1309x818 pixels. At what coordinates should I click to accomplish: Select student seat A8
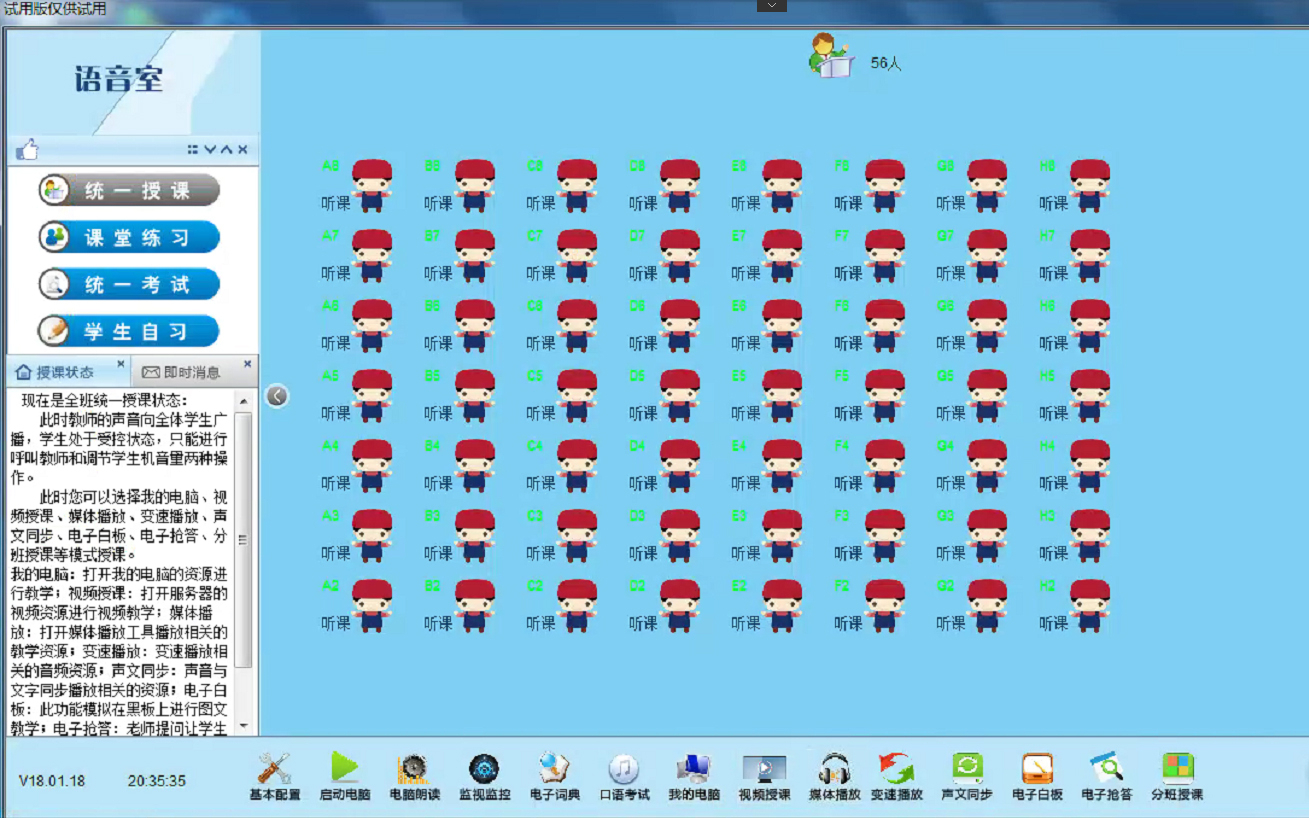tap(371, 184)
